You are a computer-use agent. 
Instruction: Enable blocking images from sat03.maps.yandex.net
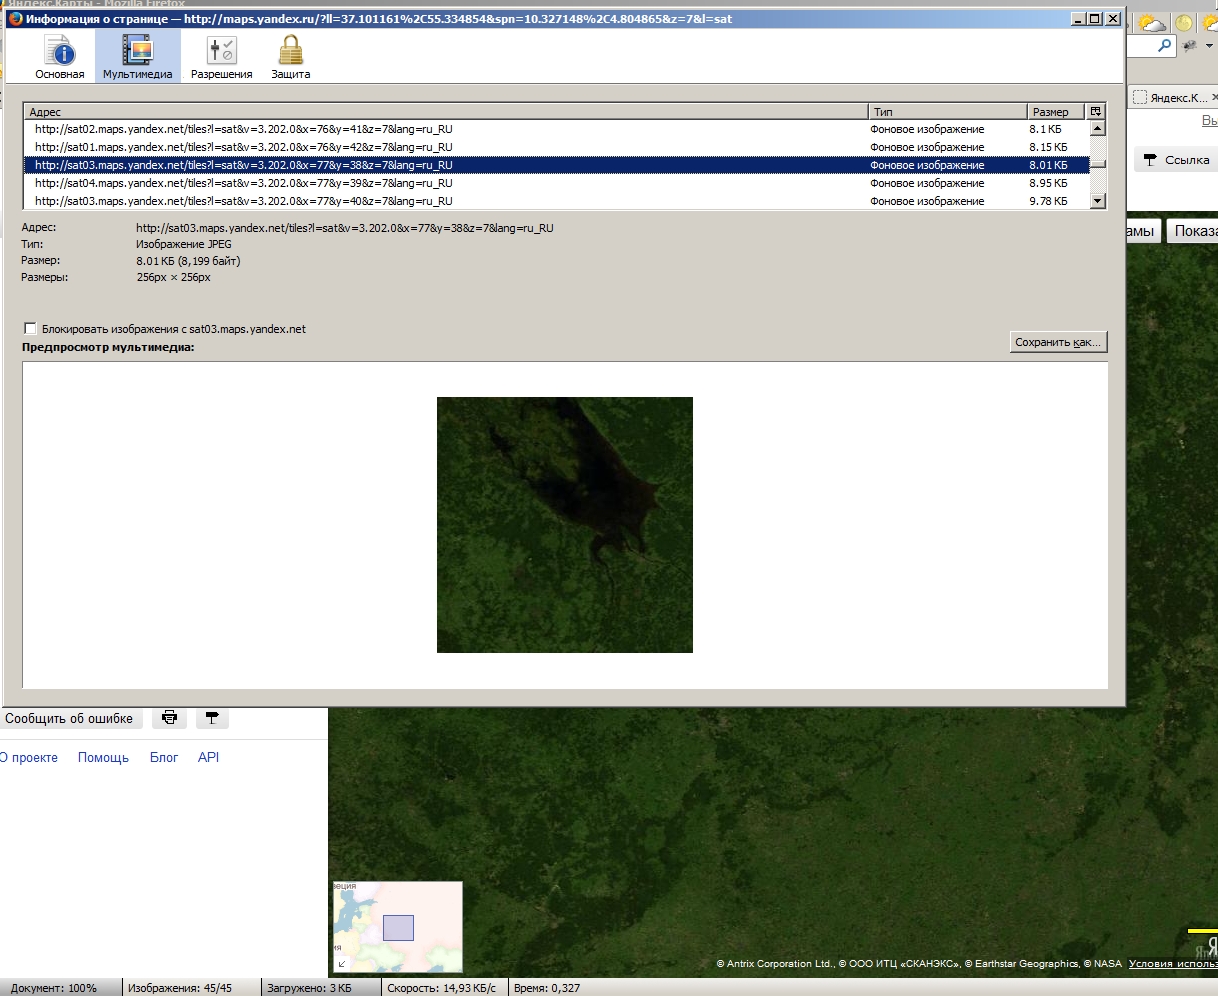click(30, 329)
